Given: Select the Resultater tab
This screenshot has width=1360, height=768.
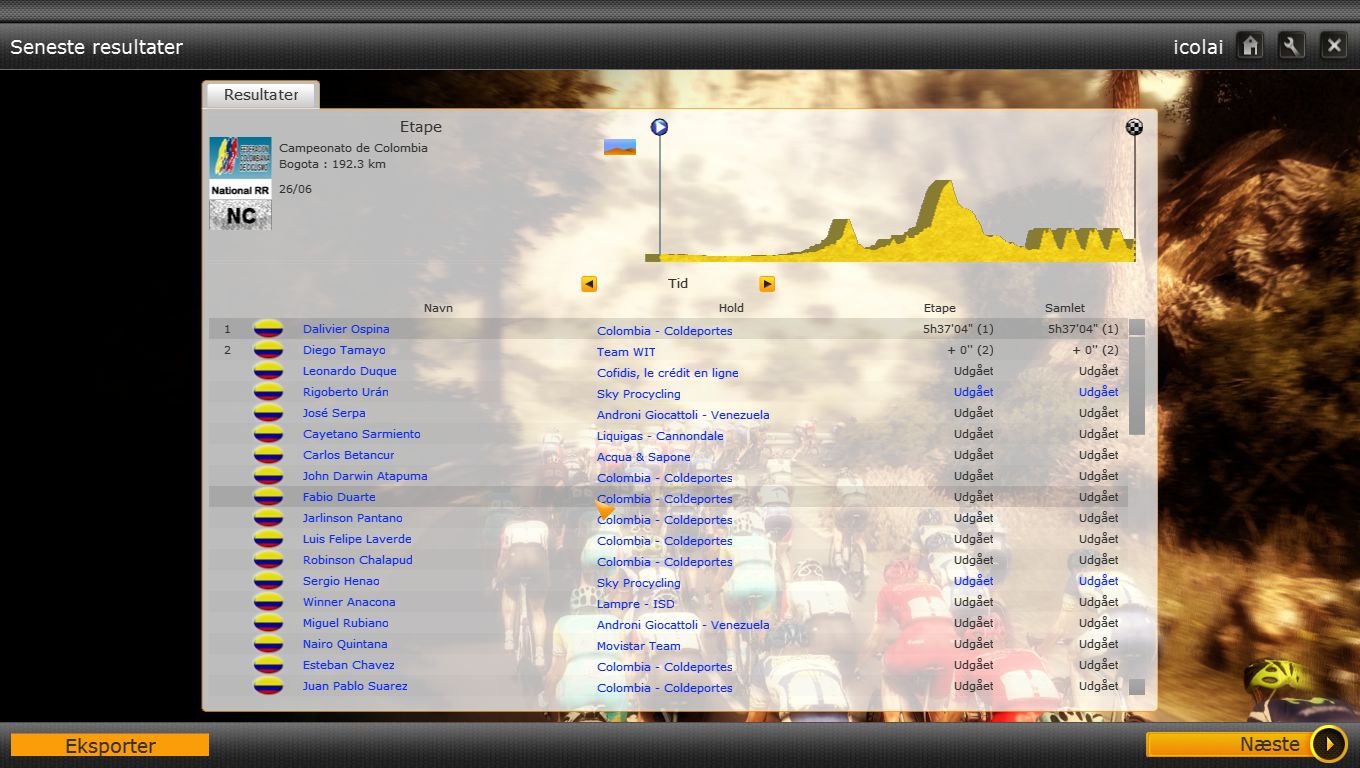Looking at the screenshot, I should tap(261, 95).
